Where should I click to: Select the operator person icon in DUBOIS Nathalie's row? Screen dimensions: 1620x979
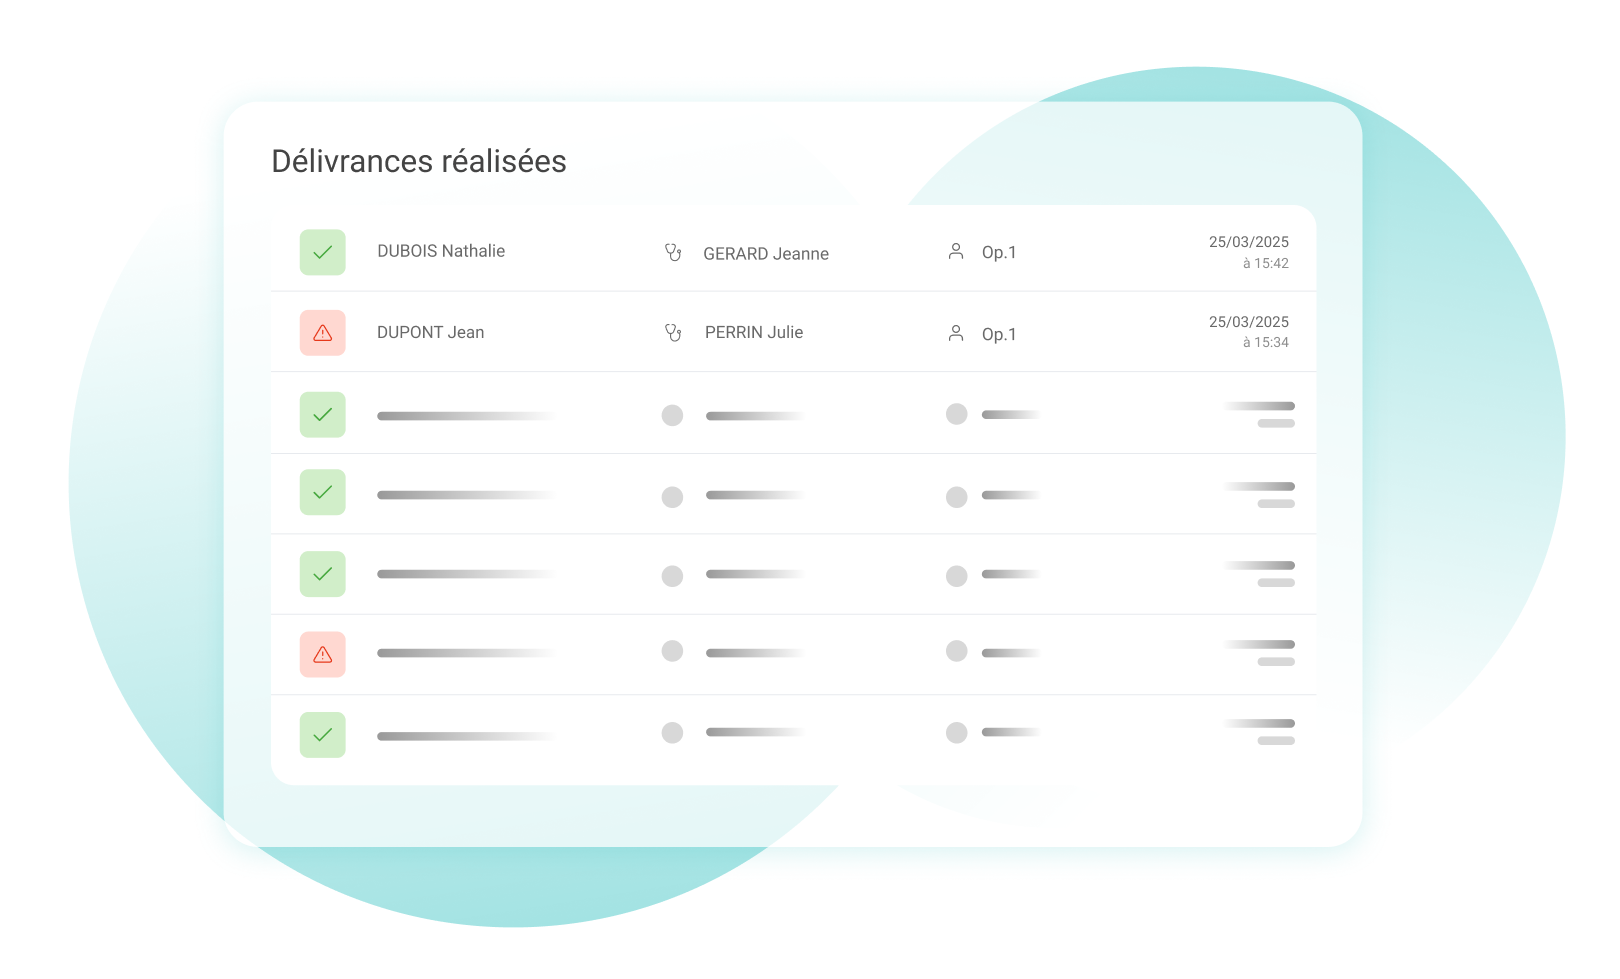(x=956, y=252)
